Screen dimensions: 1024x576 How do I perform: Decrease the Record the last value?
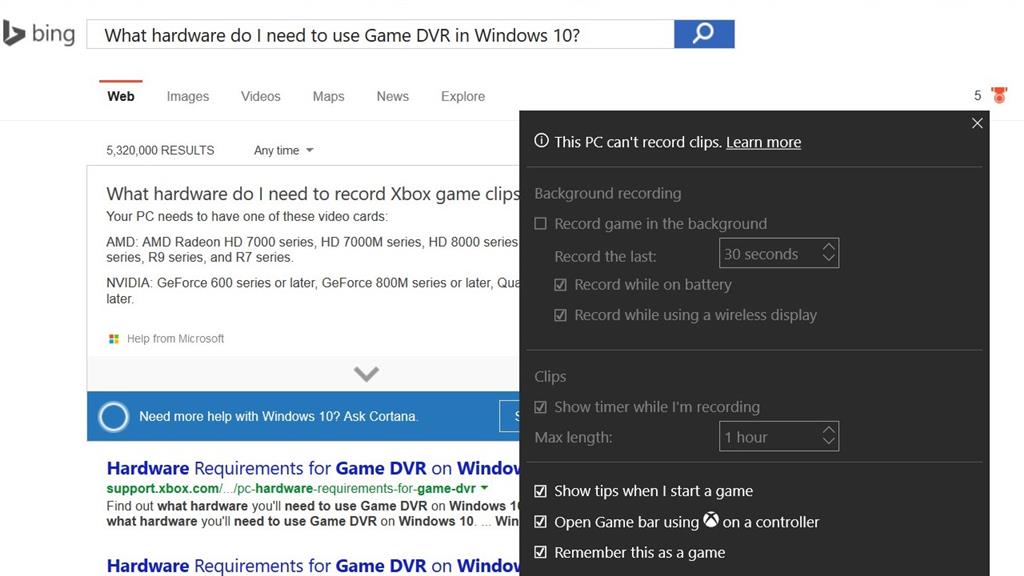(829, 258)
